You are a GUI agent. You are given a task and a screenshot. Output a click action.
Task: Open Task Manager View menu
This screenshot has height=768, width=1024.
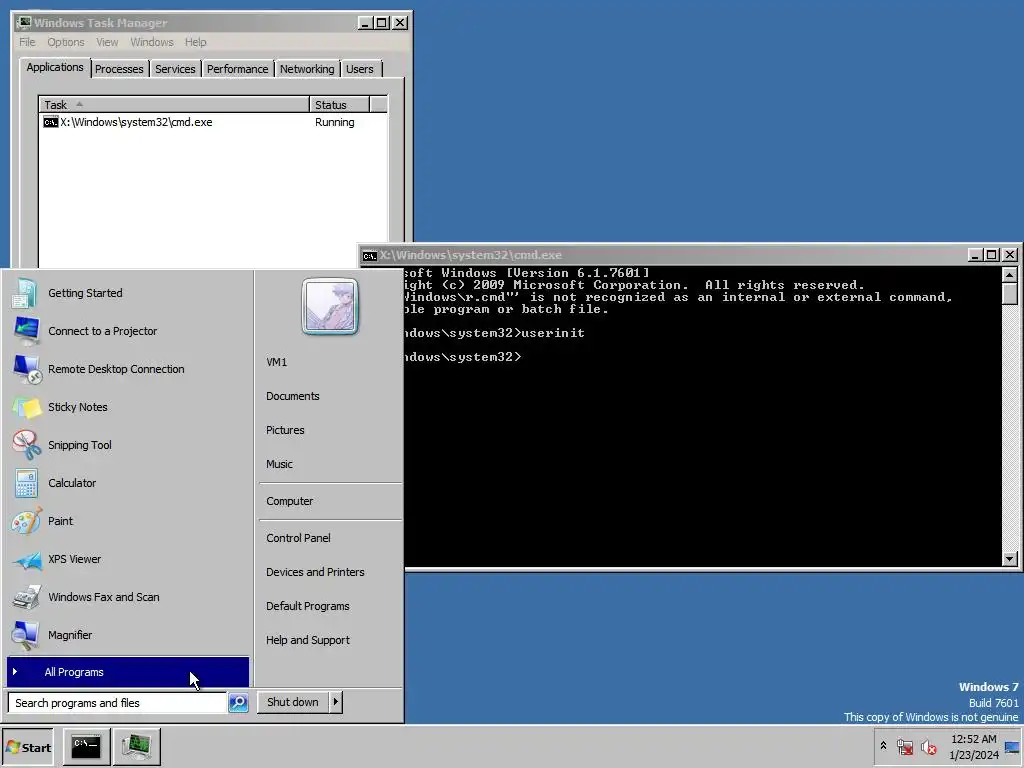pos(107,42)
